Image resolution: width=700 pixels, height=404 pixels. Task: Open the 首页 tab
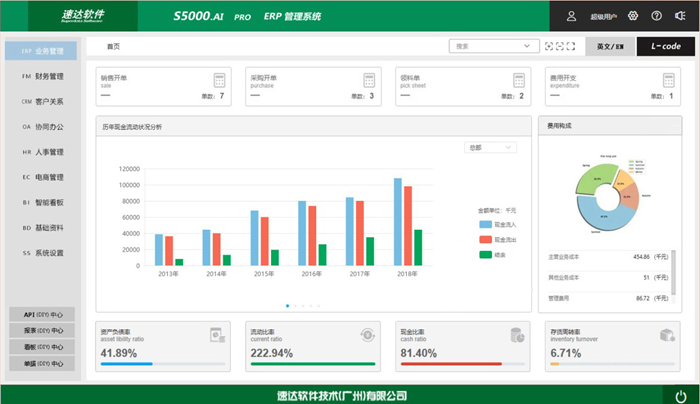114,46
